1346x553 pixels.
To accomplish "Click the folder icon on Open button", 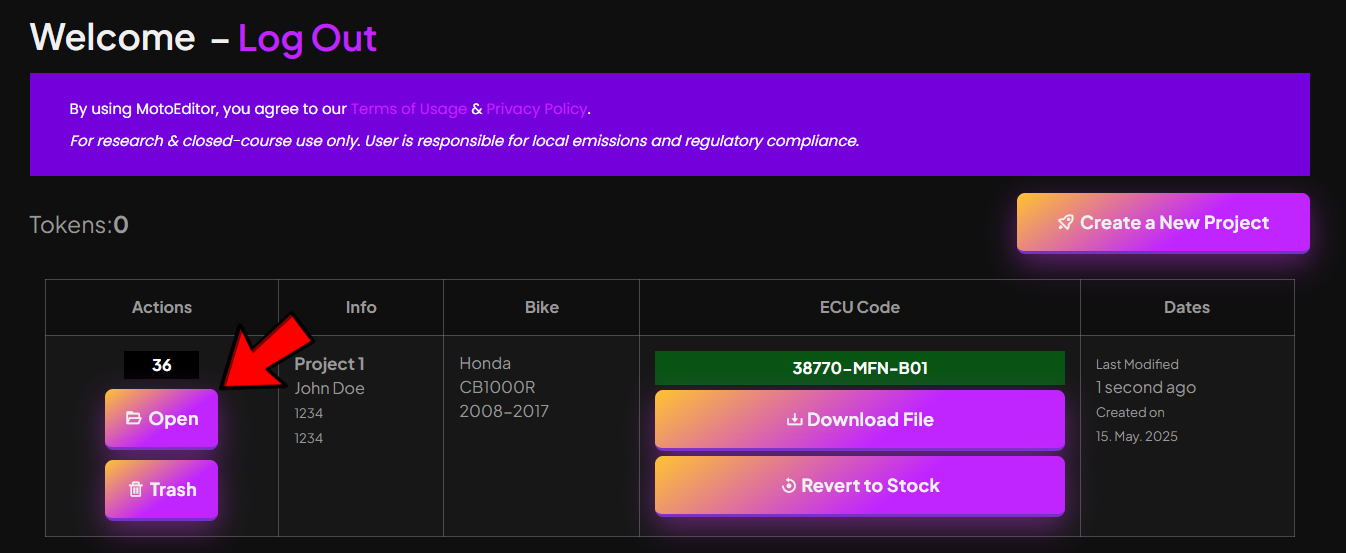I will 134,419.
